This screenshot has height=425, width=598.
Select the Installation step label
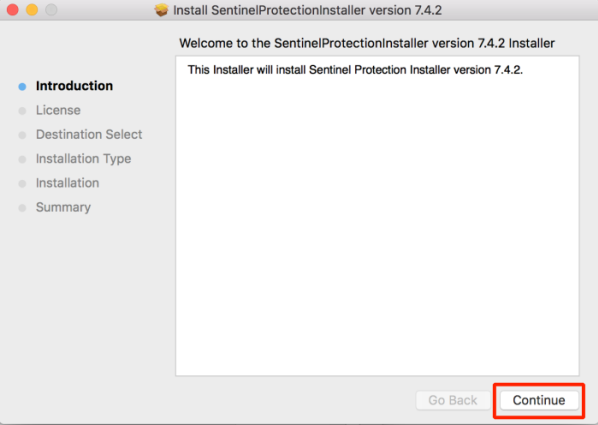pyautogui.click(x=68, y=183)
